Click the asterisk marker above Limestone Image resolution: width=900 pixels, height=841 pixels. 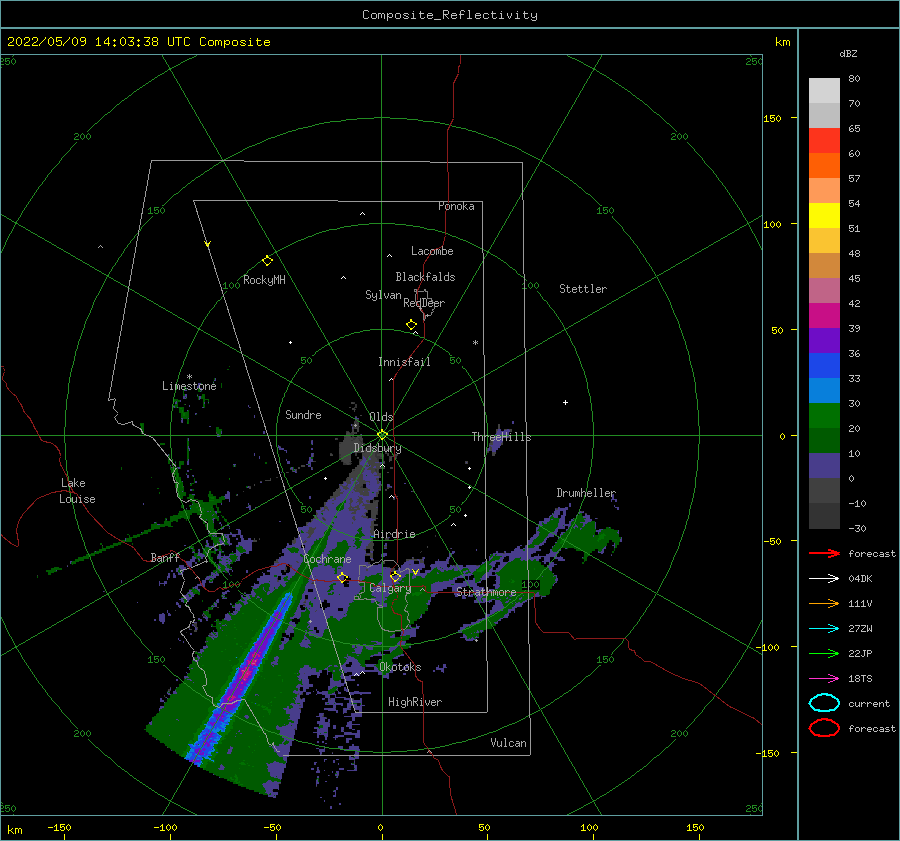coord(189,377)
